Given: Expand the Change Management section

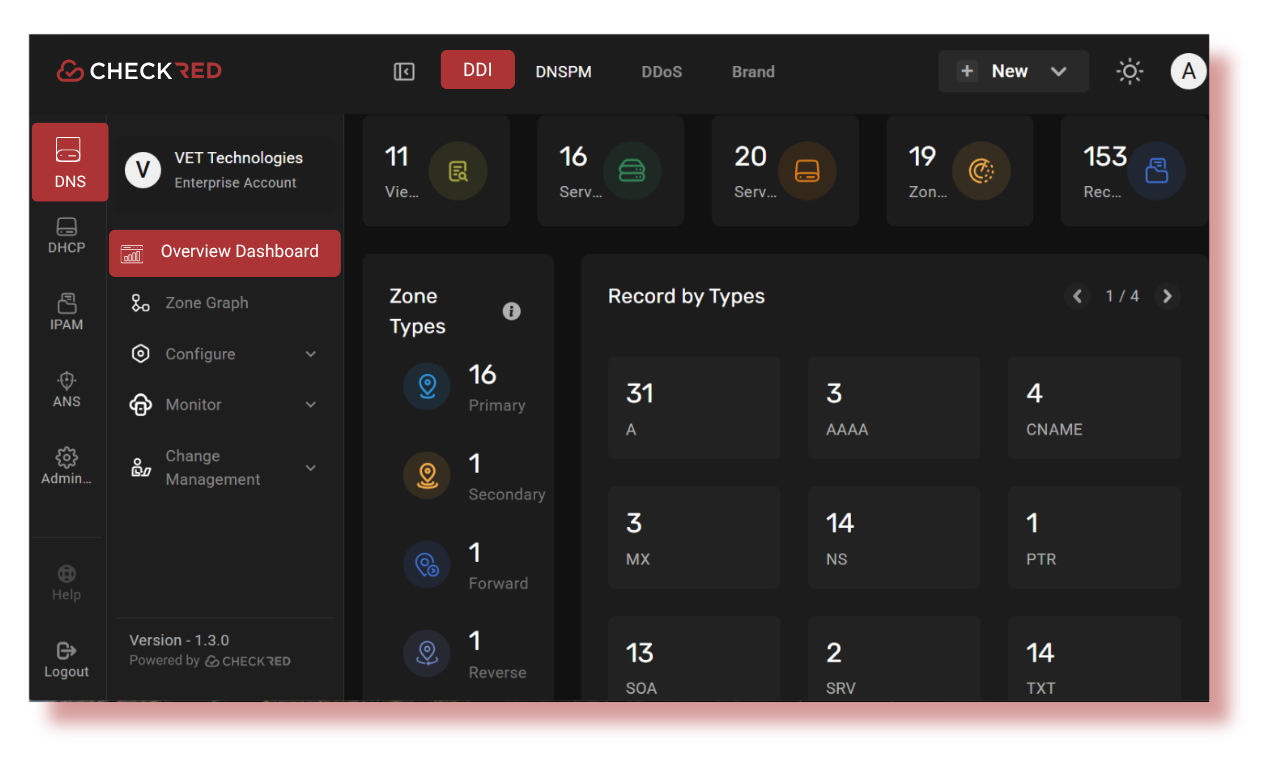Looking at the screenshot, I should click(213, 467).
